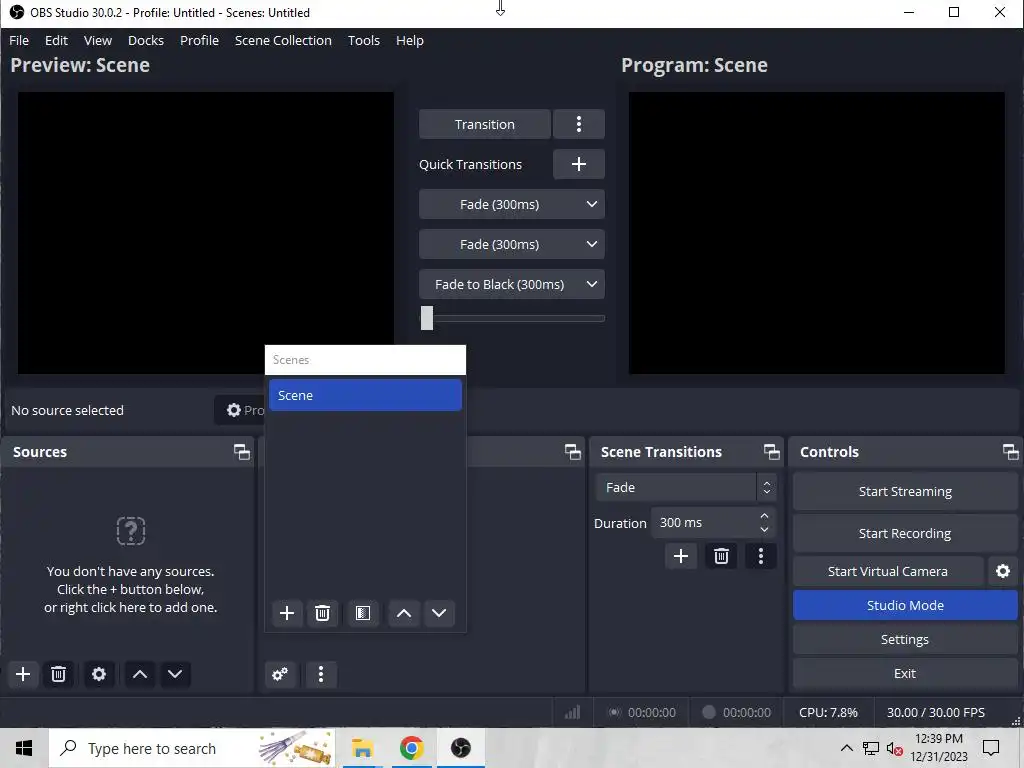Open the Profile menu
Image resolution: width=1024 pixels, height=768 pixels.
[x=199, y=40]
